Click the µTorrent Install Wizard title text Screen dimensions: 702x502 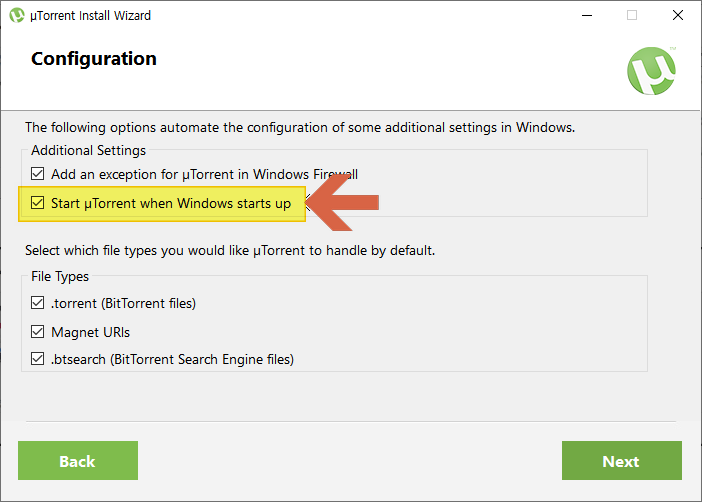coord(90,16)
